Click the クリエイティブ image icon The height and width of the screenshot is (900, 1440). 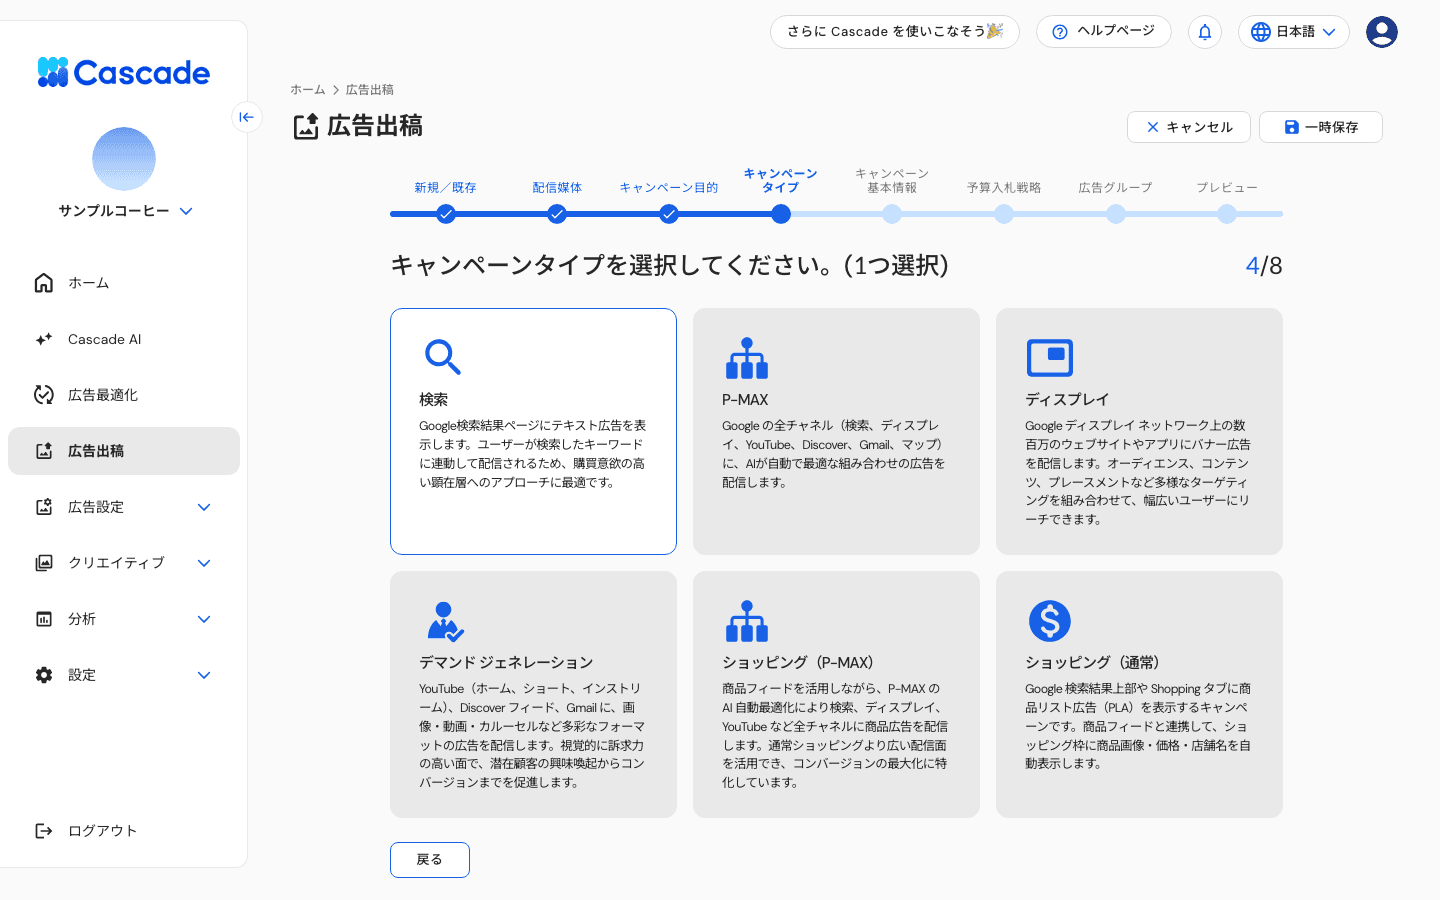click(44, 563)
